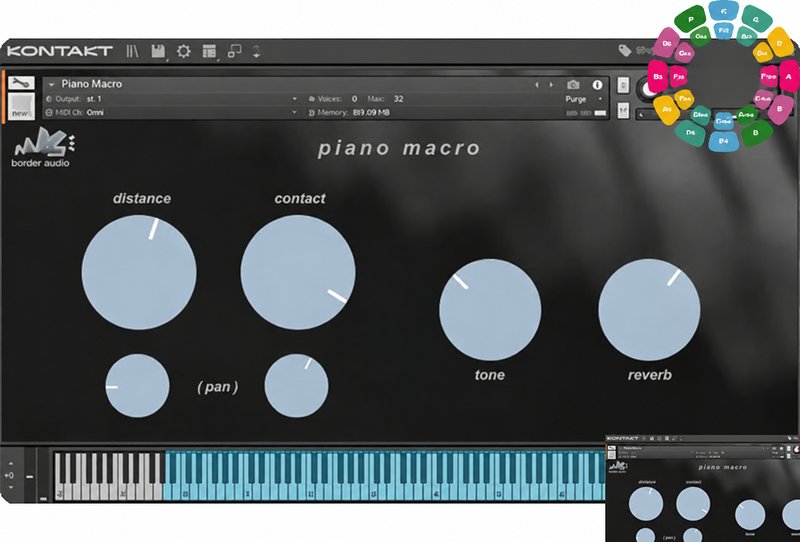Open the instrument info icon

point(597,85)
